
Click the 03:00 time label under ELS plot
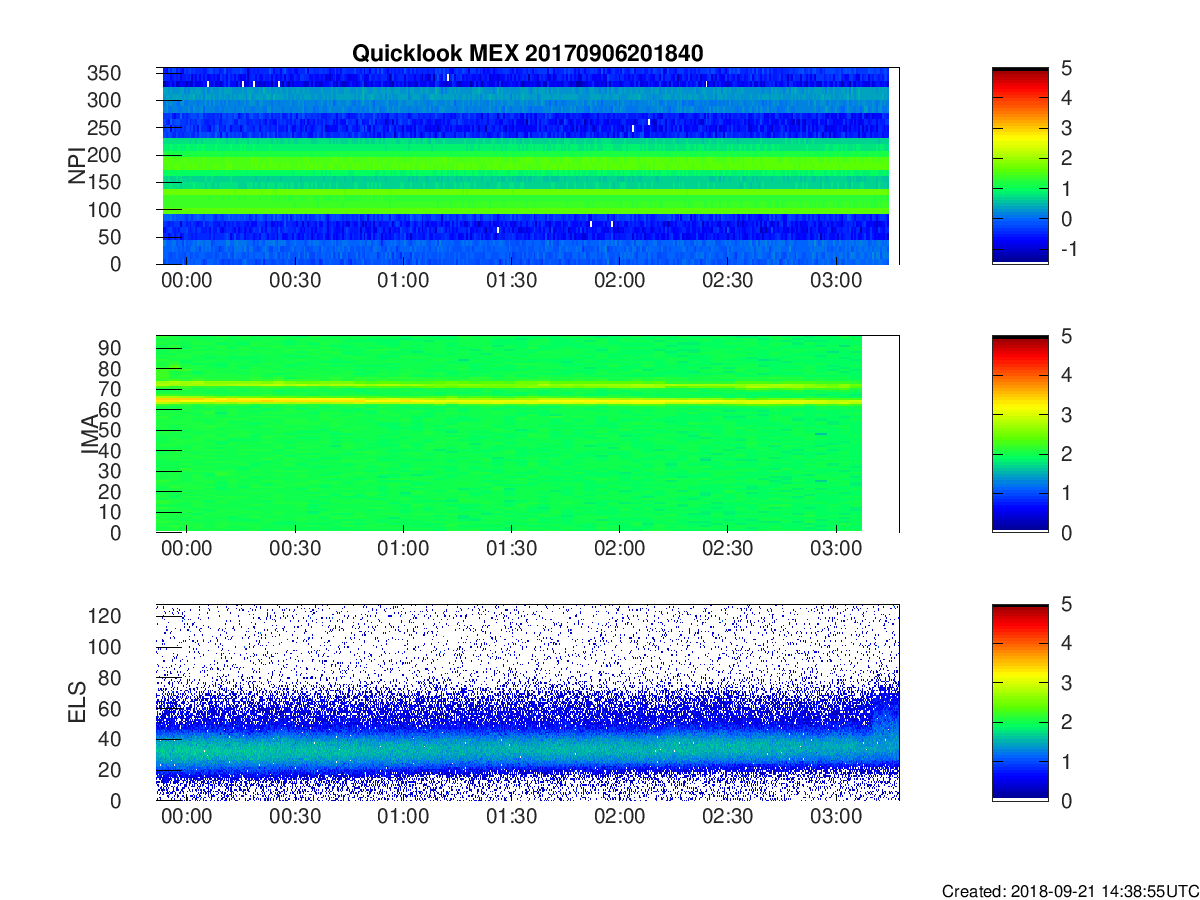click(836, 817)
